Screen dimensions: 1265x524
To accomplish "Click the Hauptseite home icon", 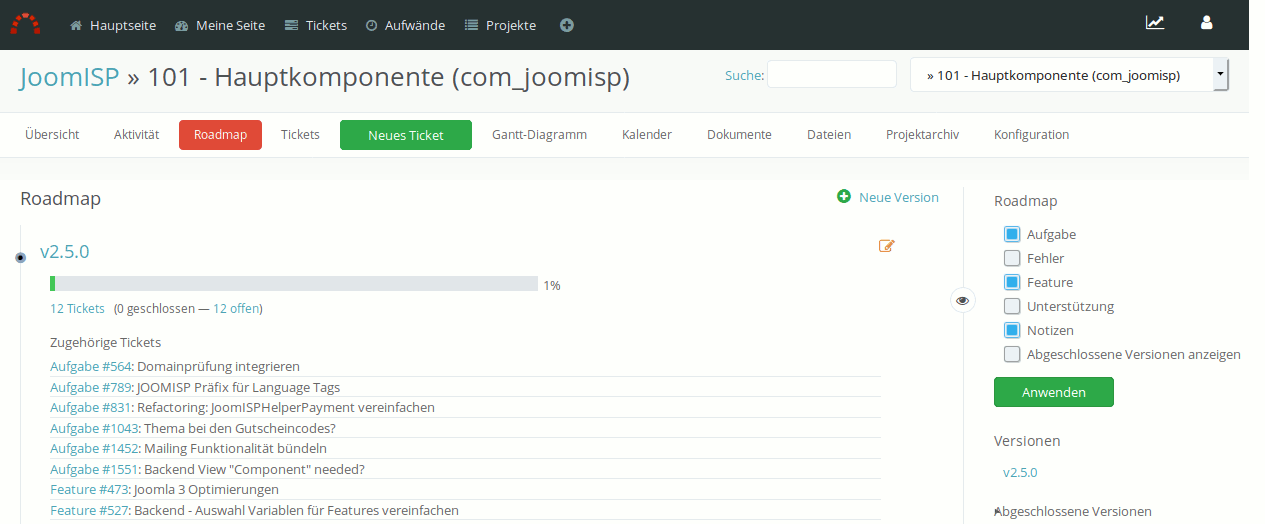I will pos(76,25).
